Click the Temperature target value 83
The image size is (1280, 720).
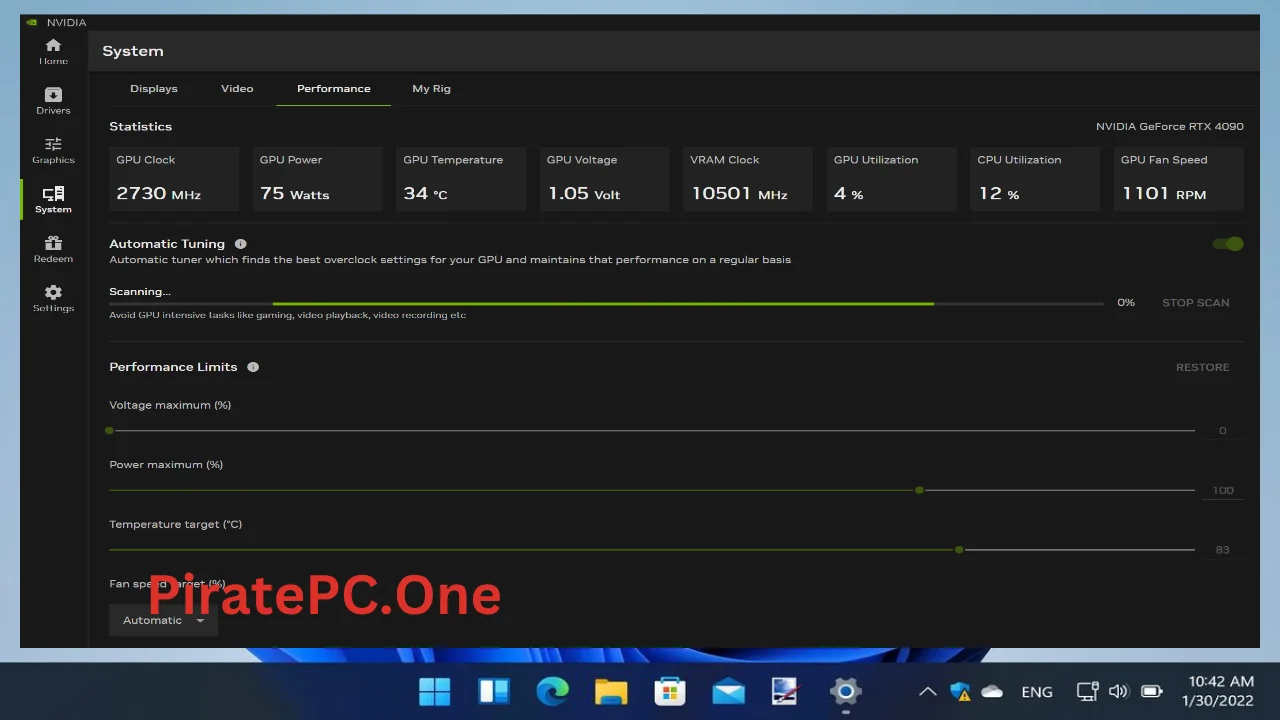point(1222,550)
